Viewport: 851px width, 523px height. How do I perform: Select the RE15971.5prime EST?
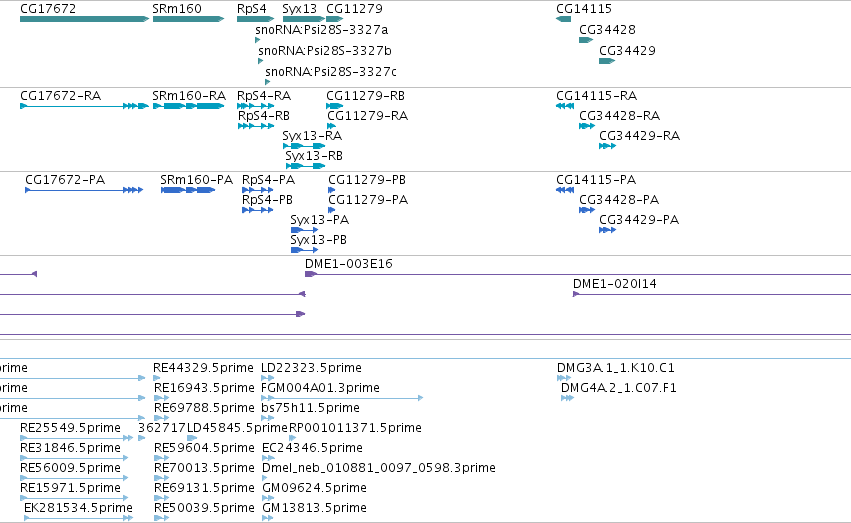click(74, 499)
